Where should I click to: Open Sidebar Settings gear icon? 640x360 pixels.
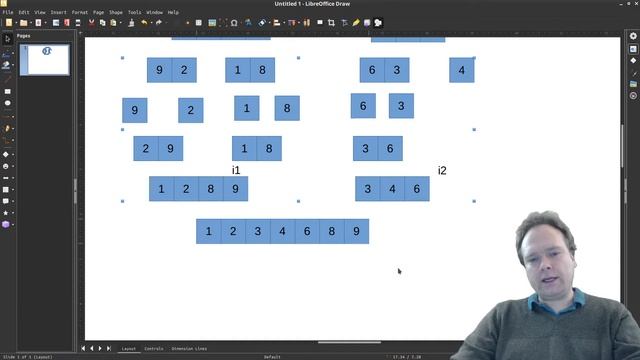pyautogui.click(x=633, y=36)
